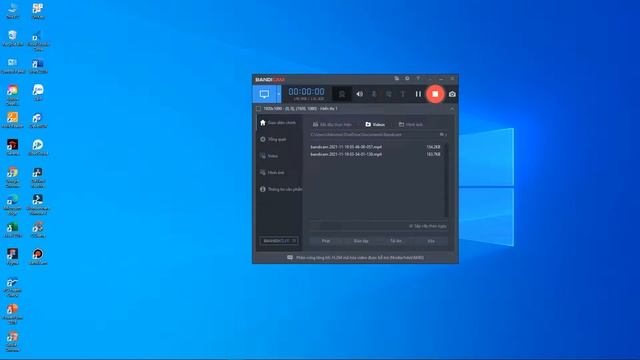Open the Excel desktop shortcut
The image size is (640, 360).
pyautogui.click(x=13, y=230)
